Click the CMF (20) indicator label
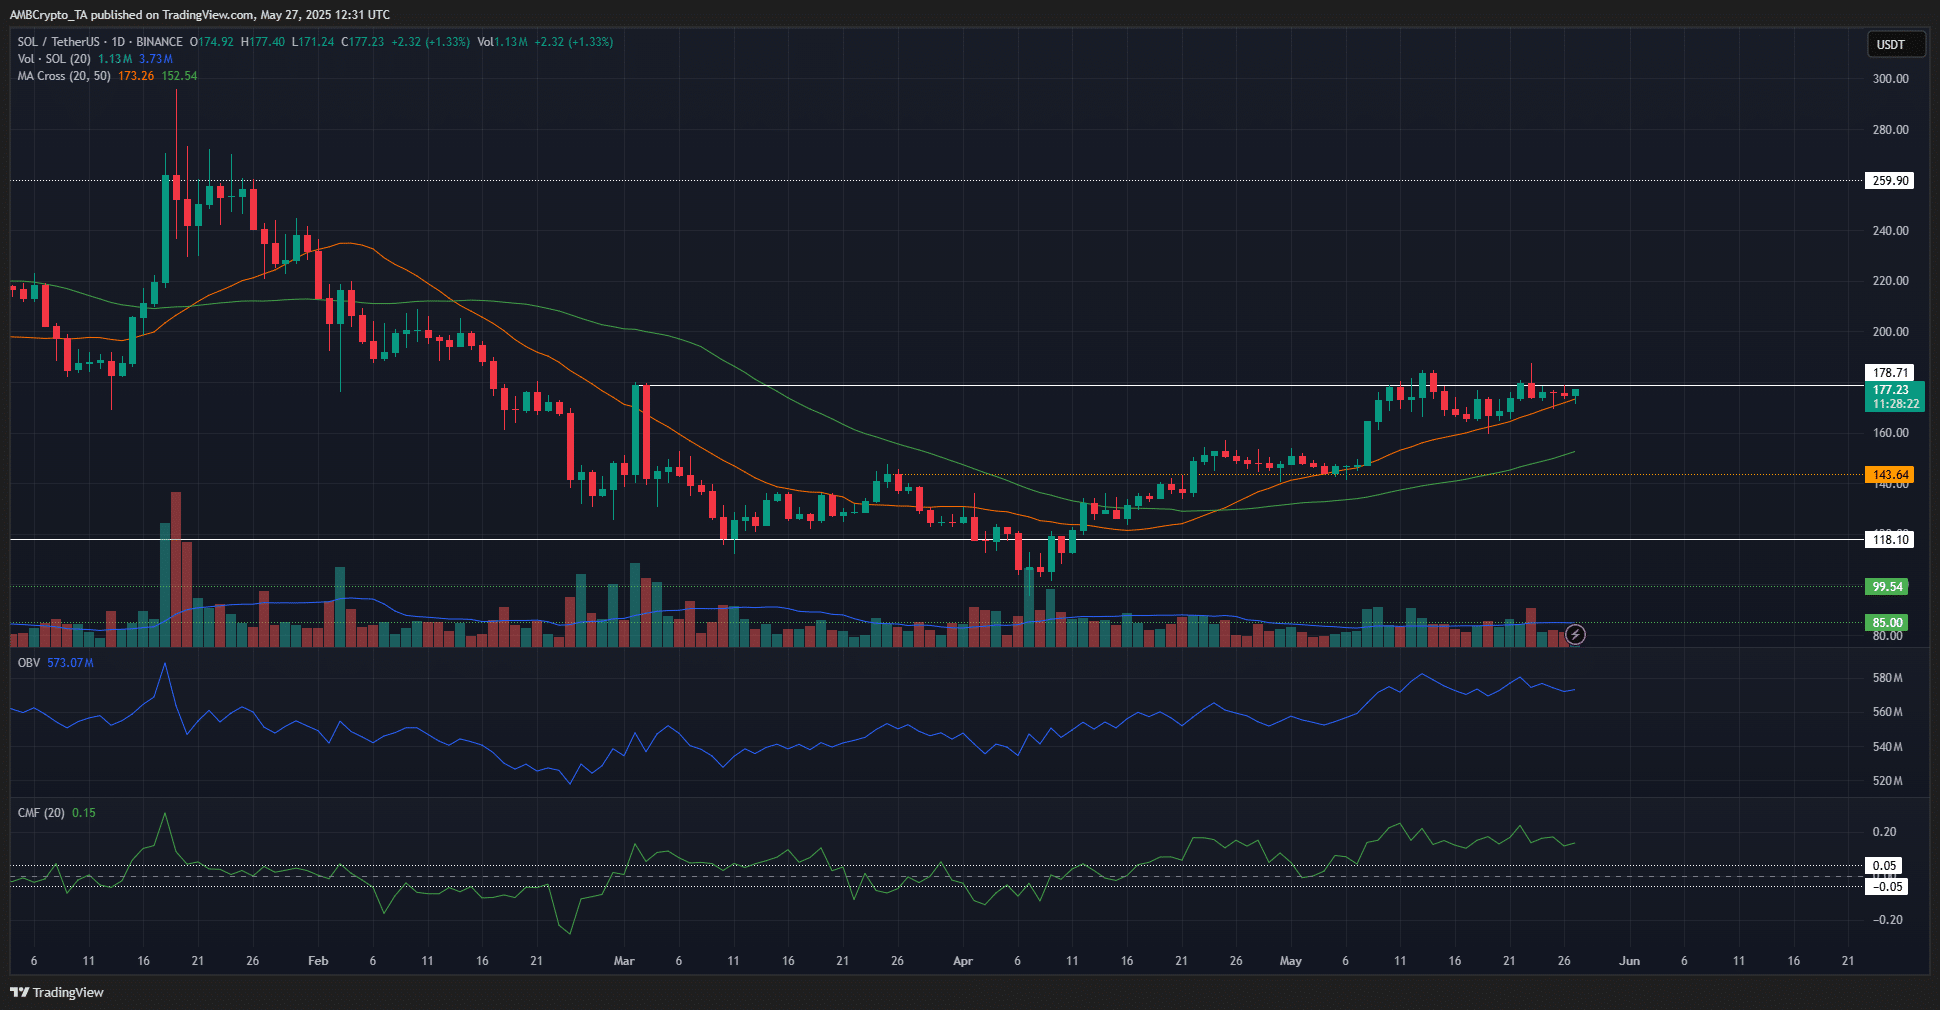This screenshot has width=1940, height=1010. point(40,812)
